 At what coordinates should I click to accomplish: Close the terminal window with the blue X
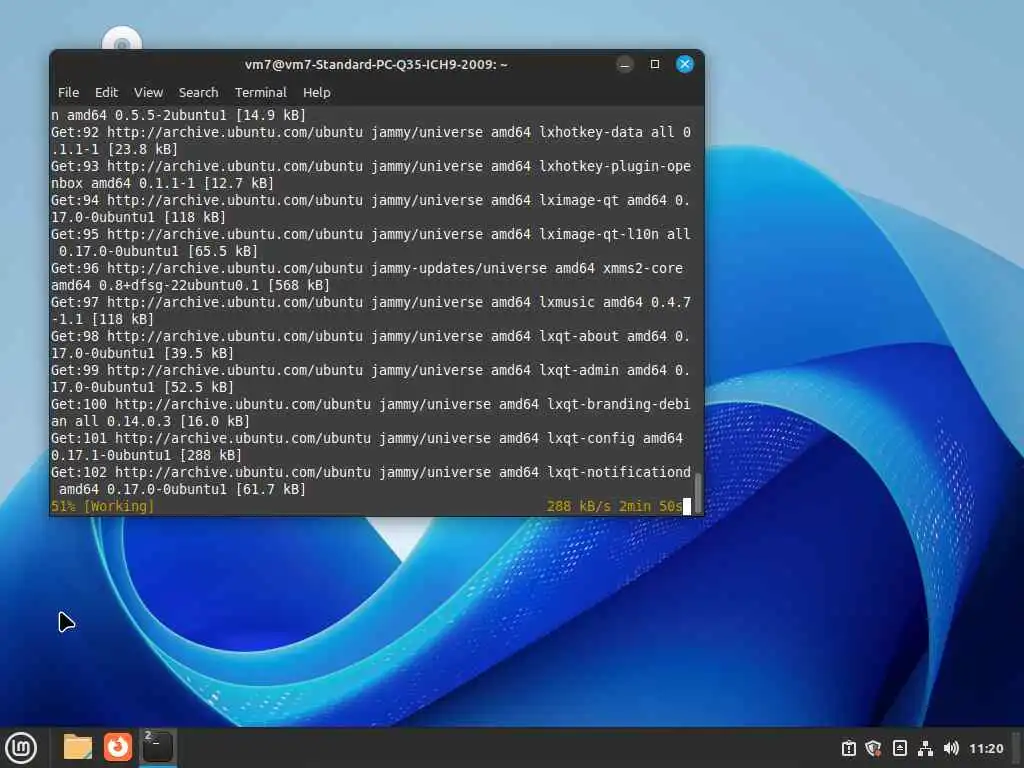click(684, 64)
